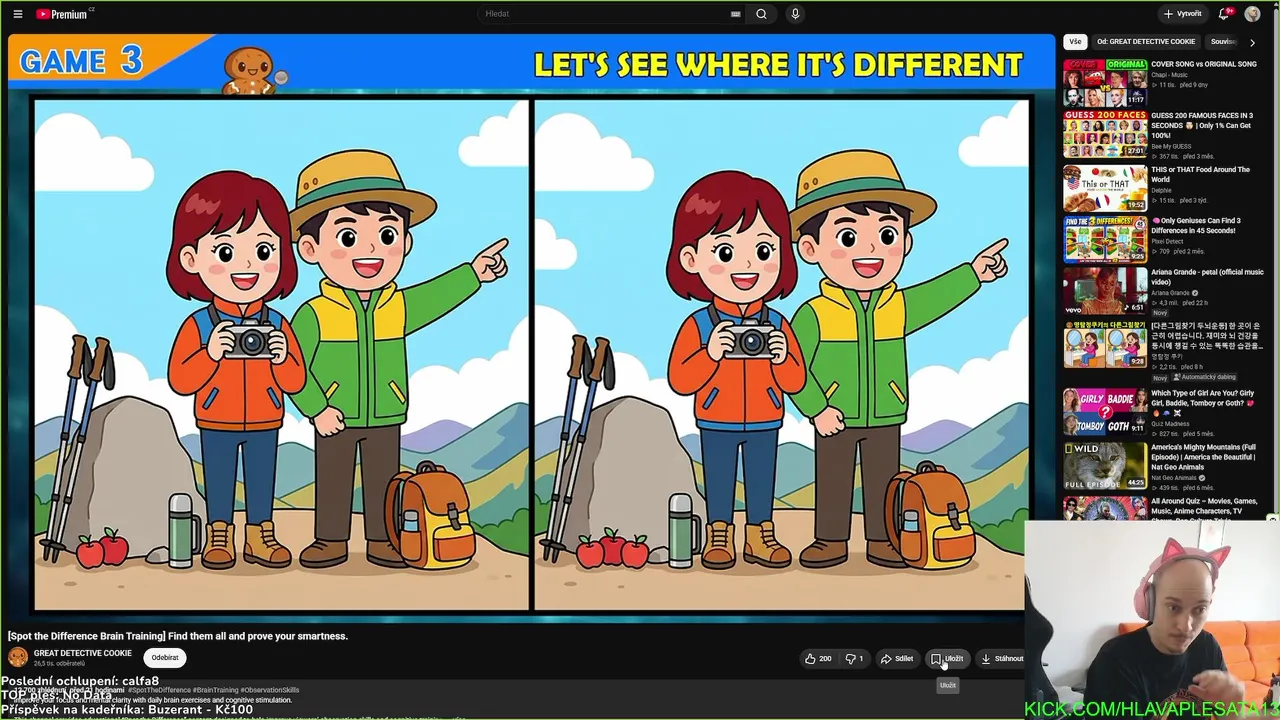
Task: Open GREAT DETECTIVE COOKIE channel avatar
Action: coord(18,657)
